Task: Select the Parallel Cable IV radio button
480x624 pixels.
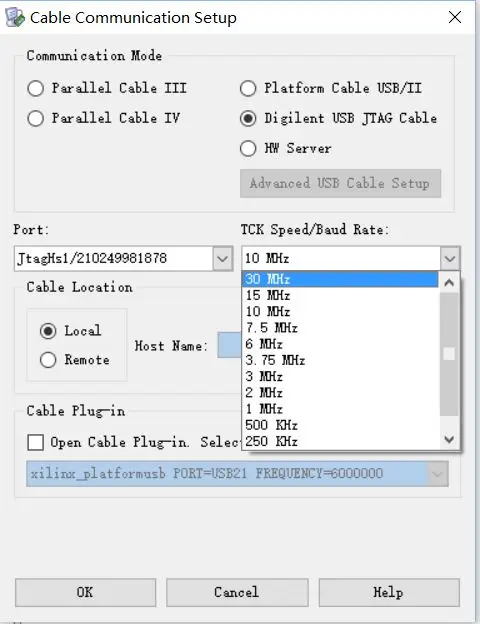Action: coord(35,118)
